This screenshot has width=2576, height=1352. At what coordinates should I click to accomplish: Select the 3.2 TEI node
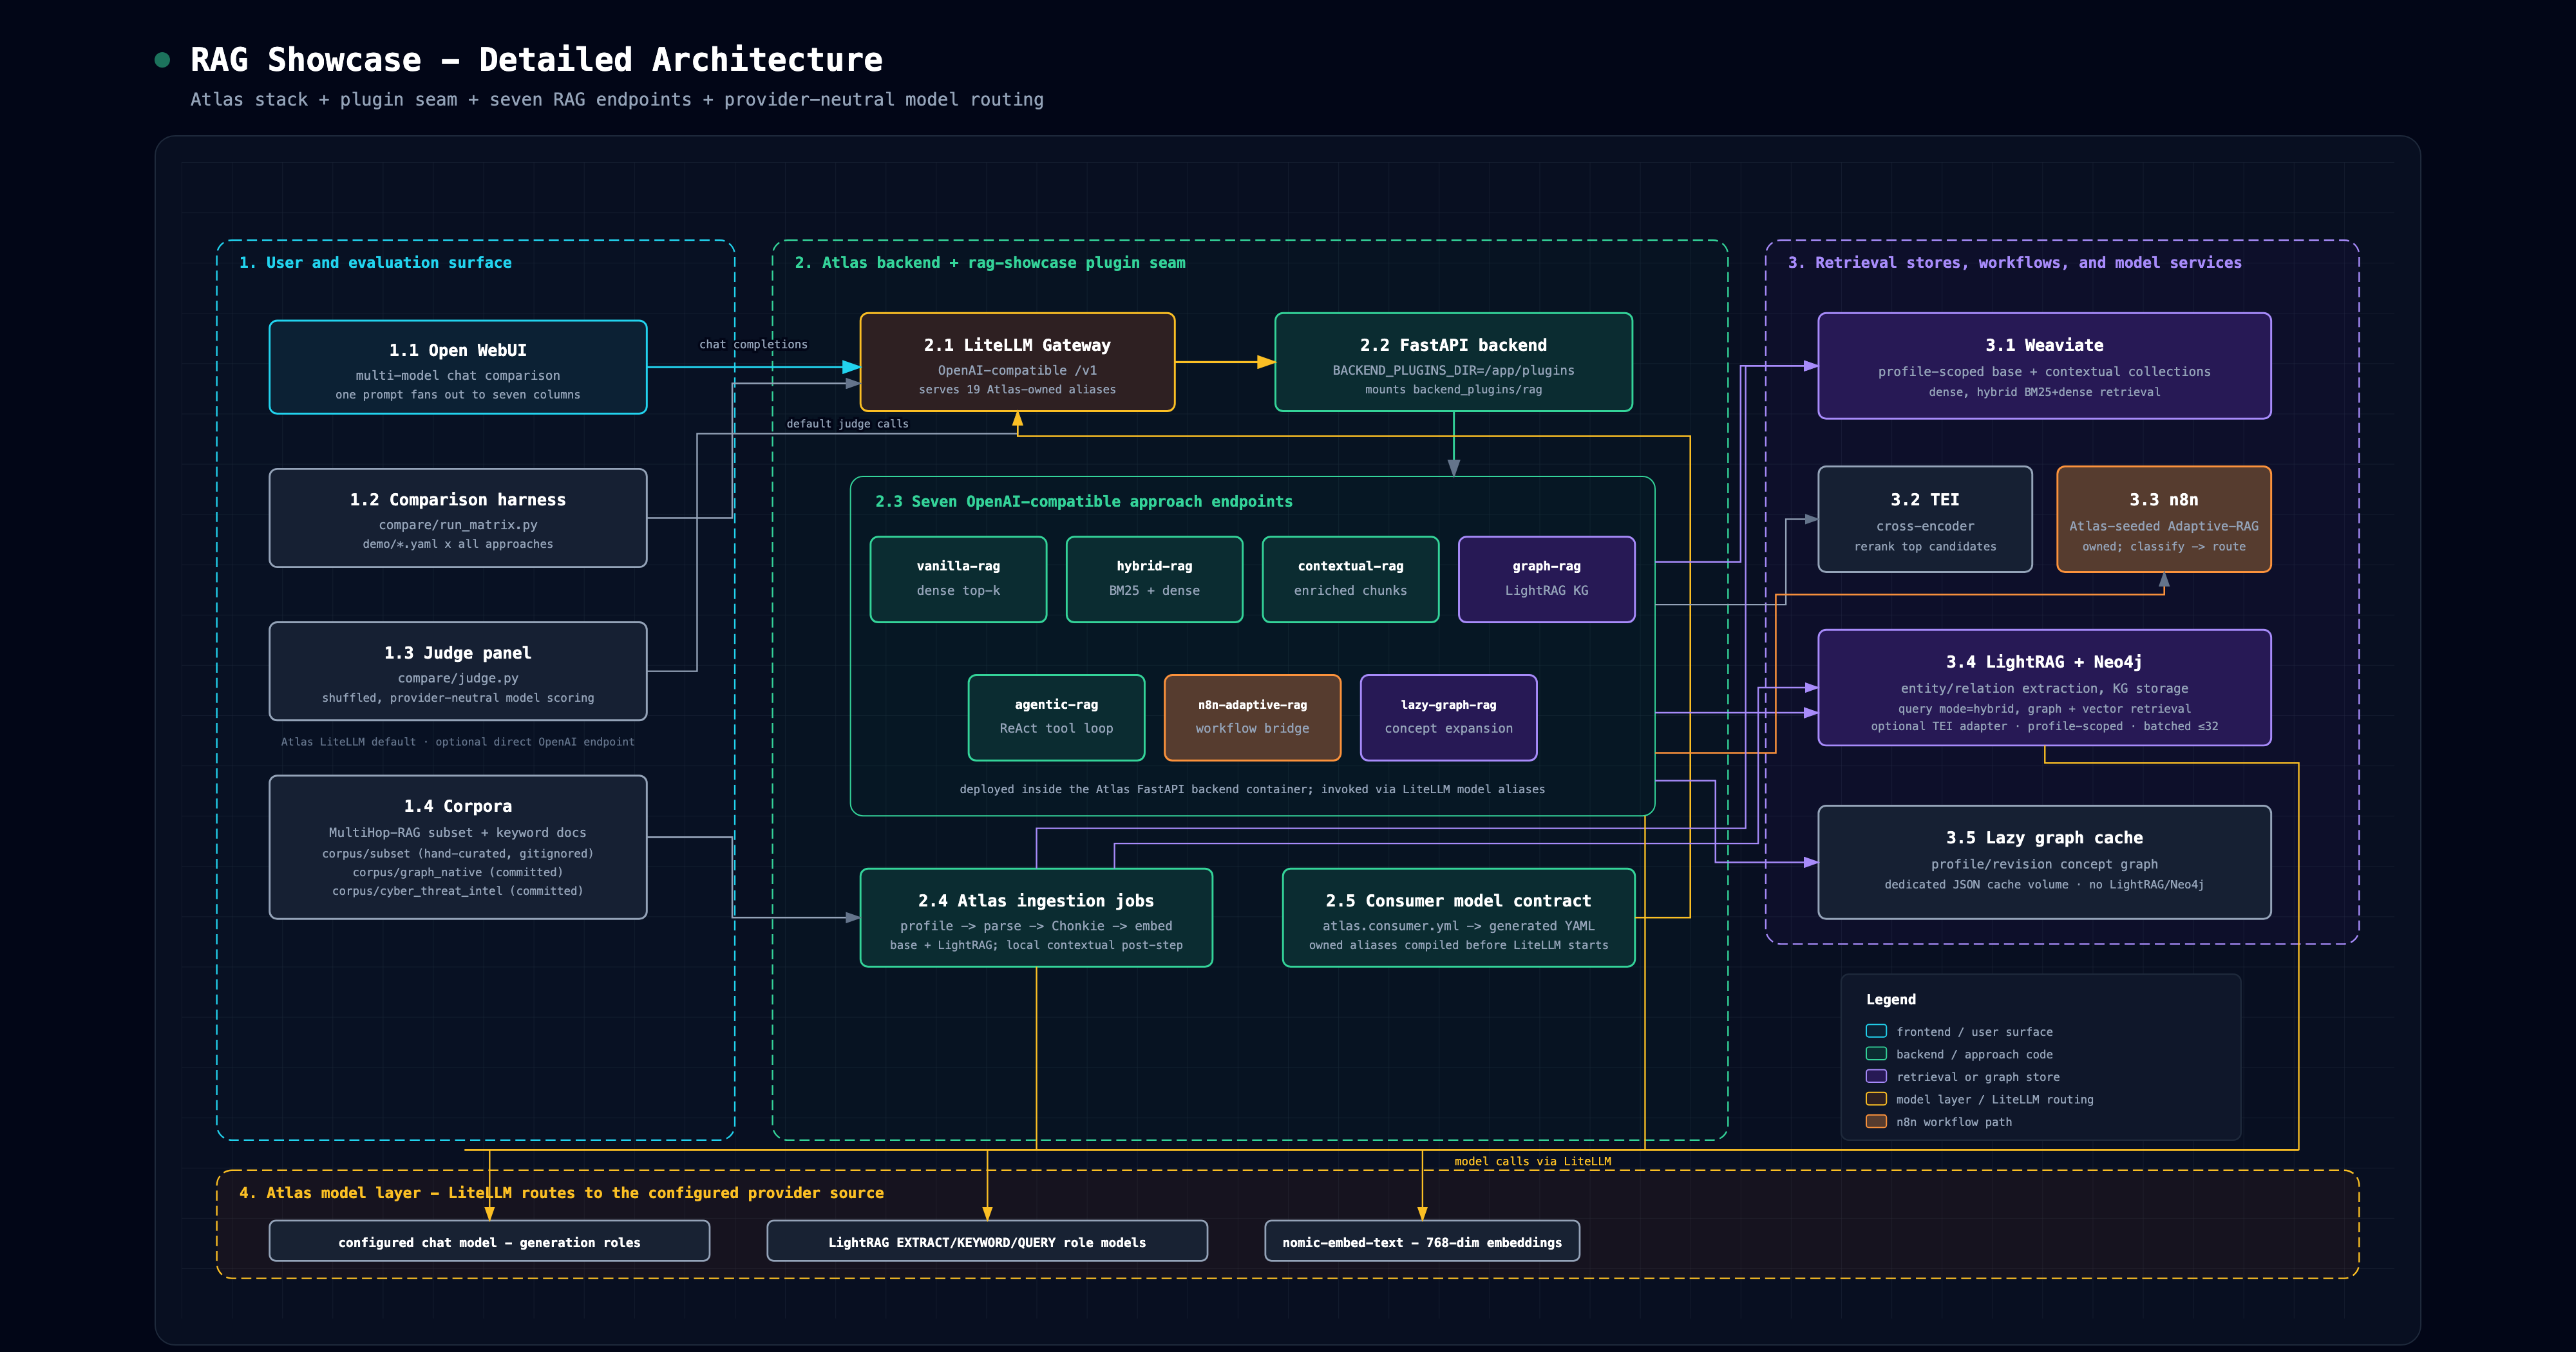tap(1925, 519)
